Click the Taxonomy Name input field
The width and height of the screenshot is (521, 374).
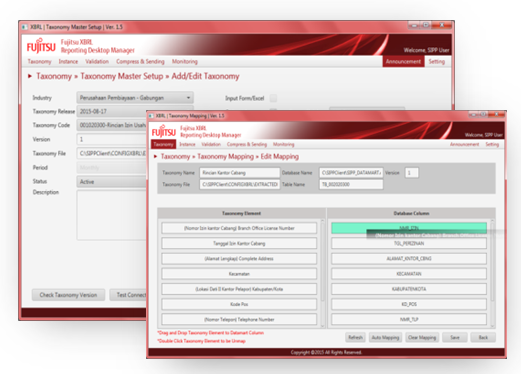(239, 173)
